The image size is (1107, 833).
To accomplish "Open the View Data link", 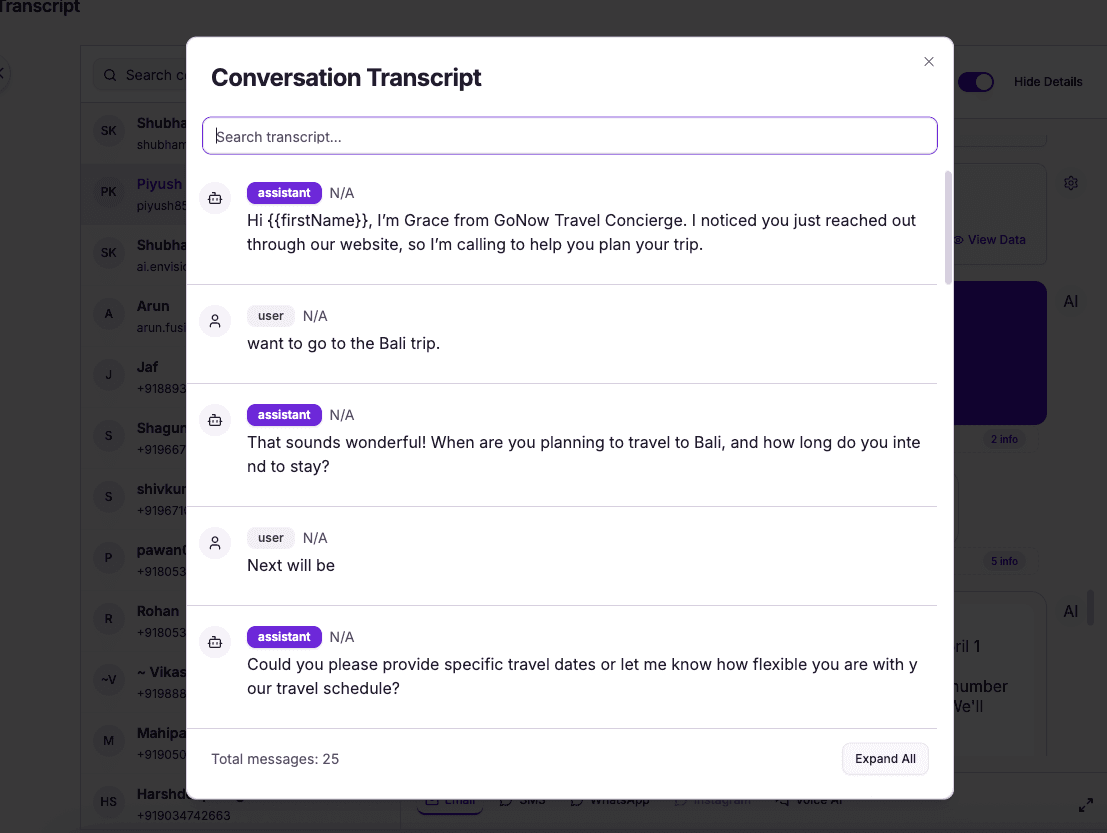I will tap(992, 241).
